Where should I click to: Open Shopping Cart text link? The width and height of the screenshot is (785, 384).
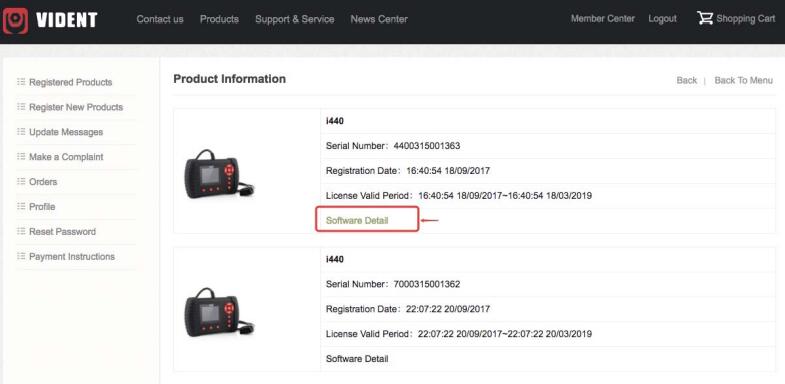[745, 19]
